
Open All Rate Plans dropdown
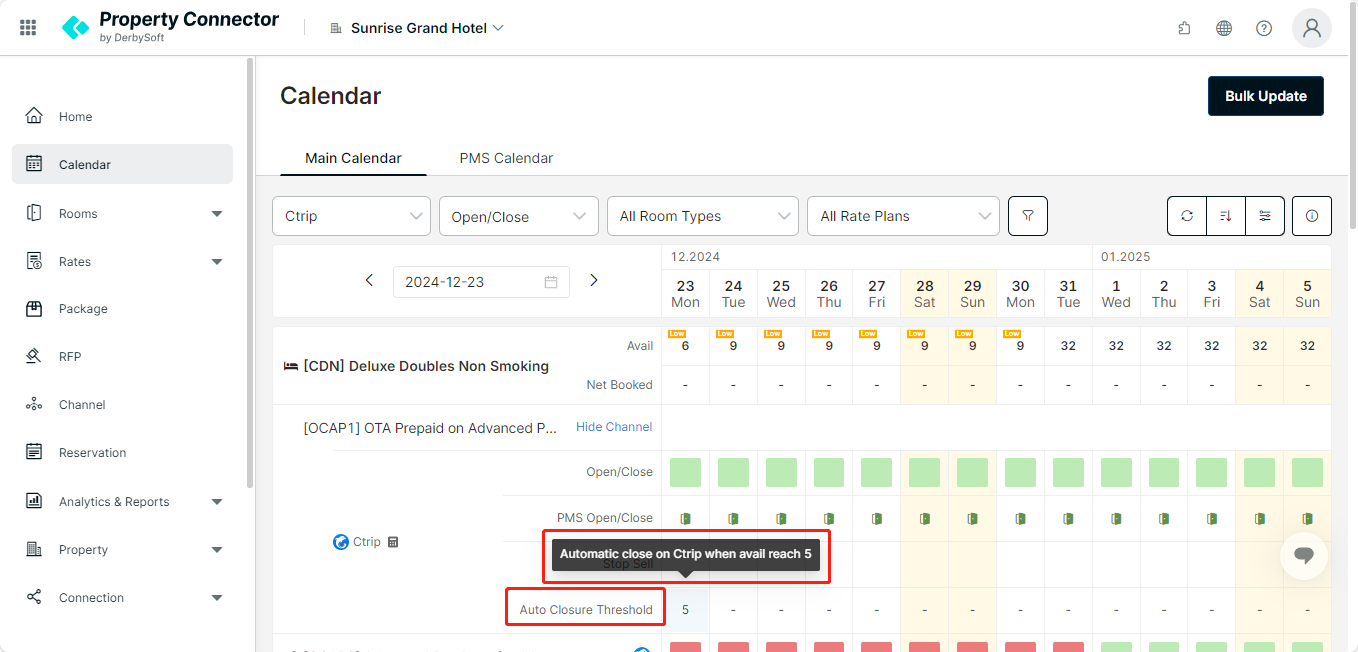pos(903,216)
